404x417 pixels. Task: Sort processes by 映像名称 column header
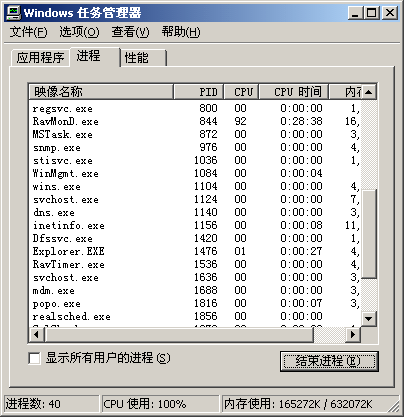tap(101, 92)
